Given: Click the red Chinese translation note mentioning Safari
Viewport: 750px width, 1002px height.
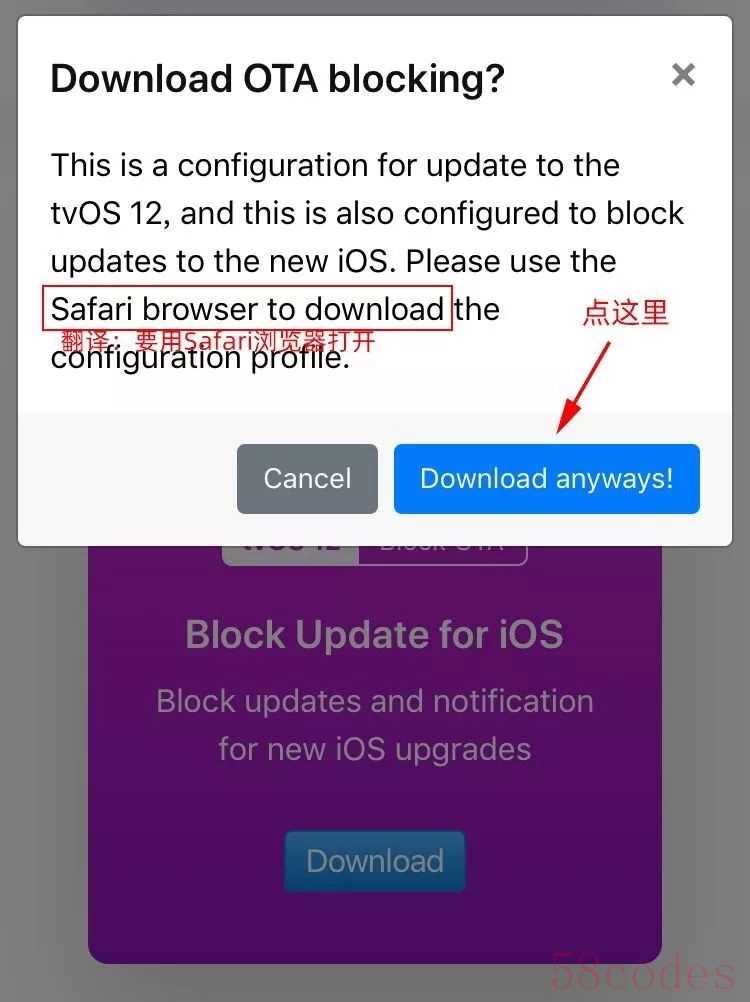Looking at the screenshot, I should coord(217,341).
